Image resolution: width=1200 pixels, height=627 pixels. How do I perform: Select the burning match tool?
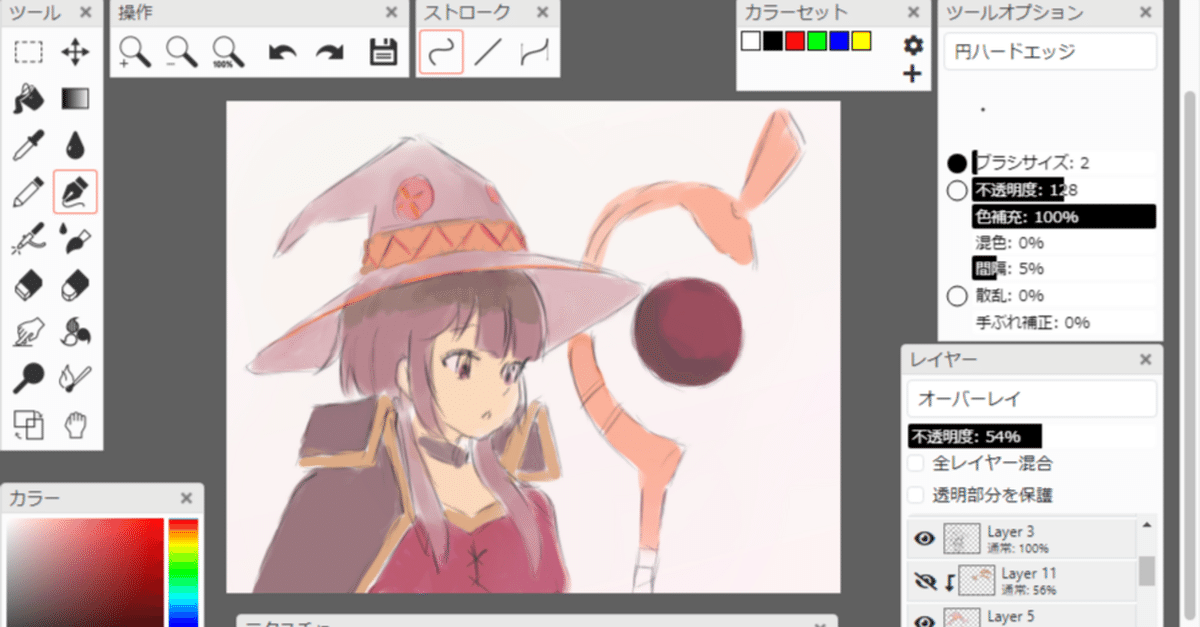point(75,378)
